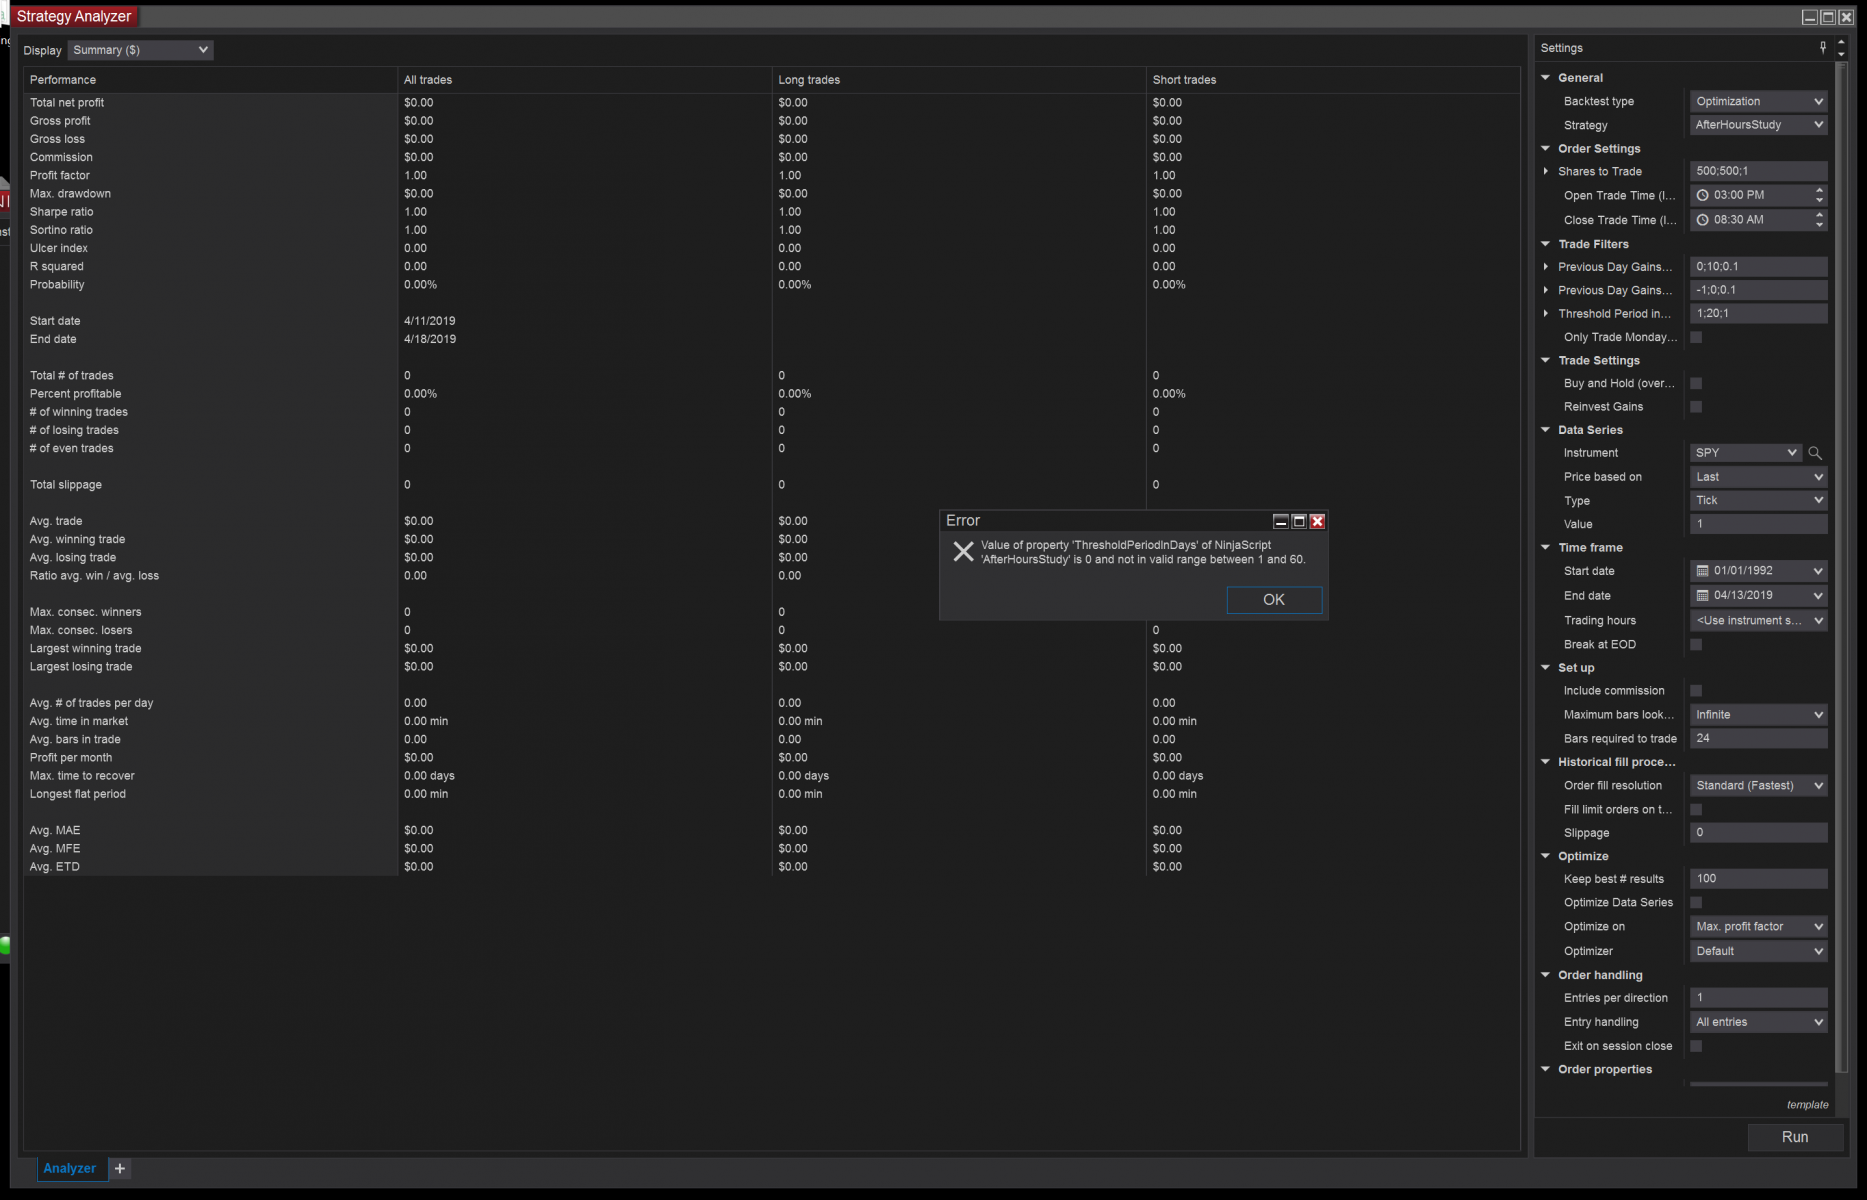Collapse Trade Settings section
The width and height of the screenshot is (1867, 1200).
tap(1546, 361)
